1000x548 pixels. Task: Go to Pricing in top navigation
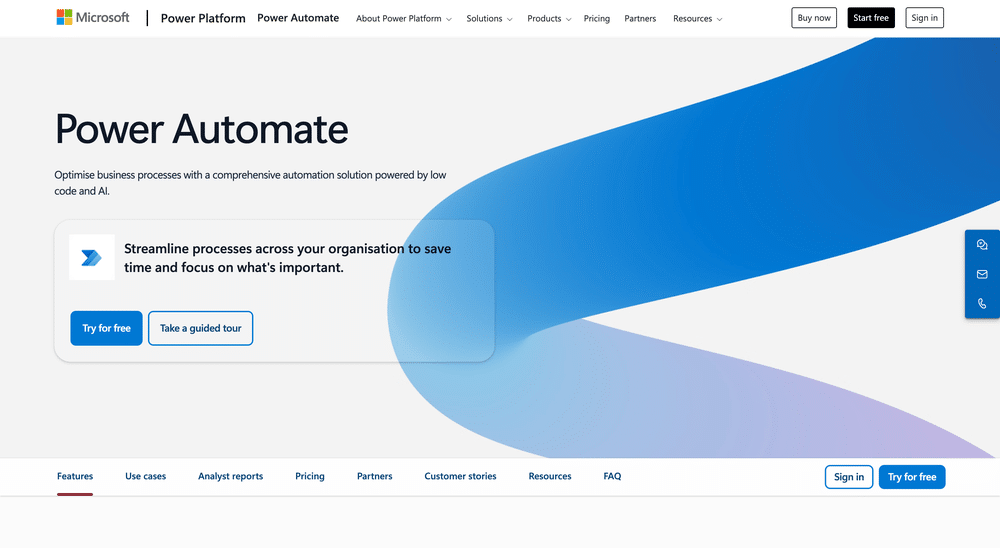[x=597, y=19]
